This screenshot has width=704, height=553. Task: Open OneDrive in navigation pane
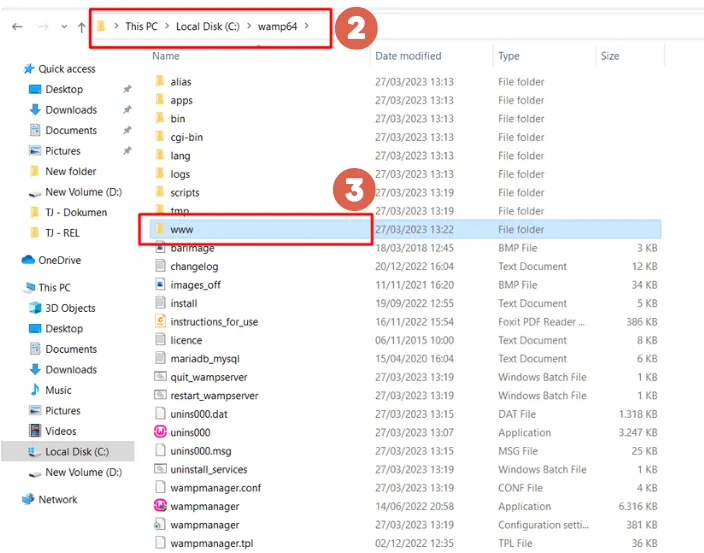click(x=60, y=260)
